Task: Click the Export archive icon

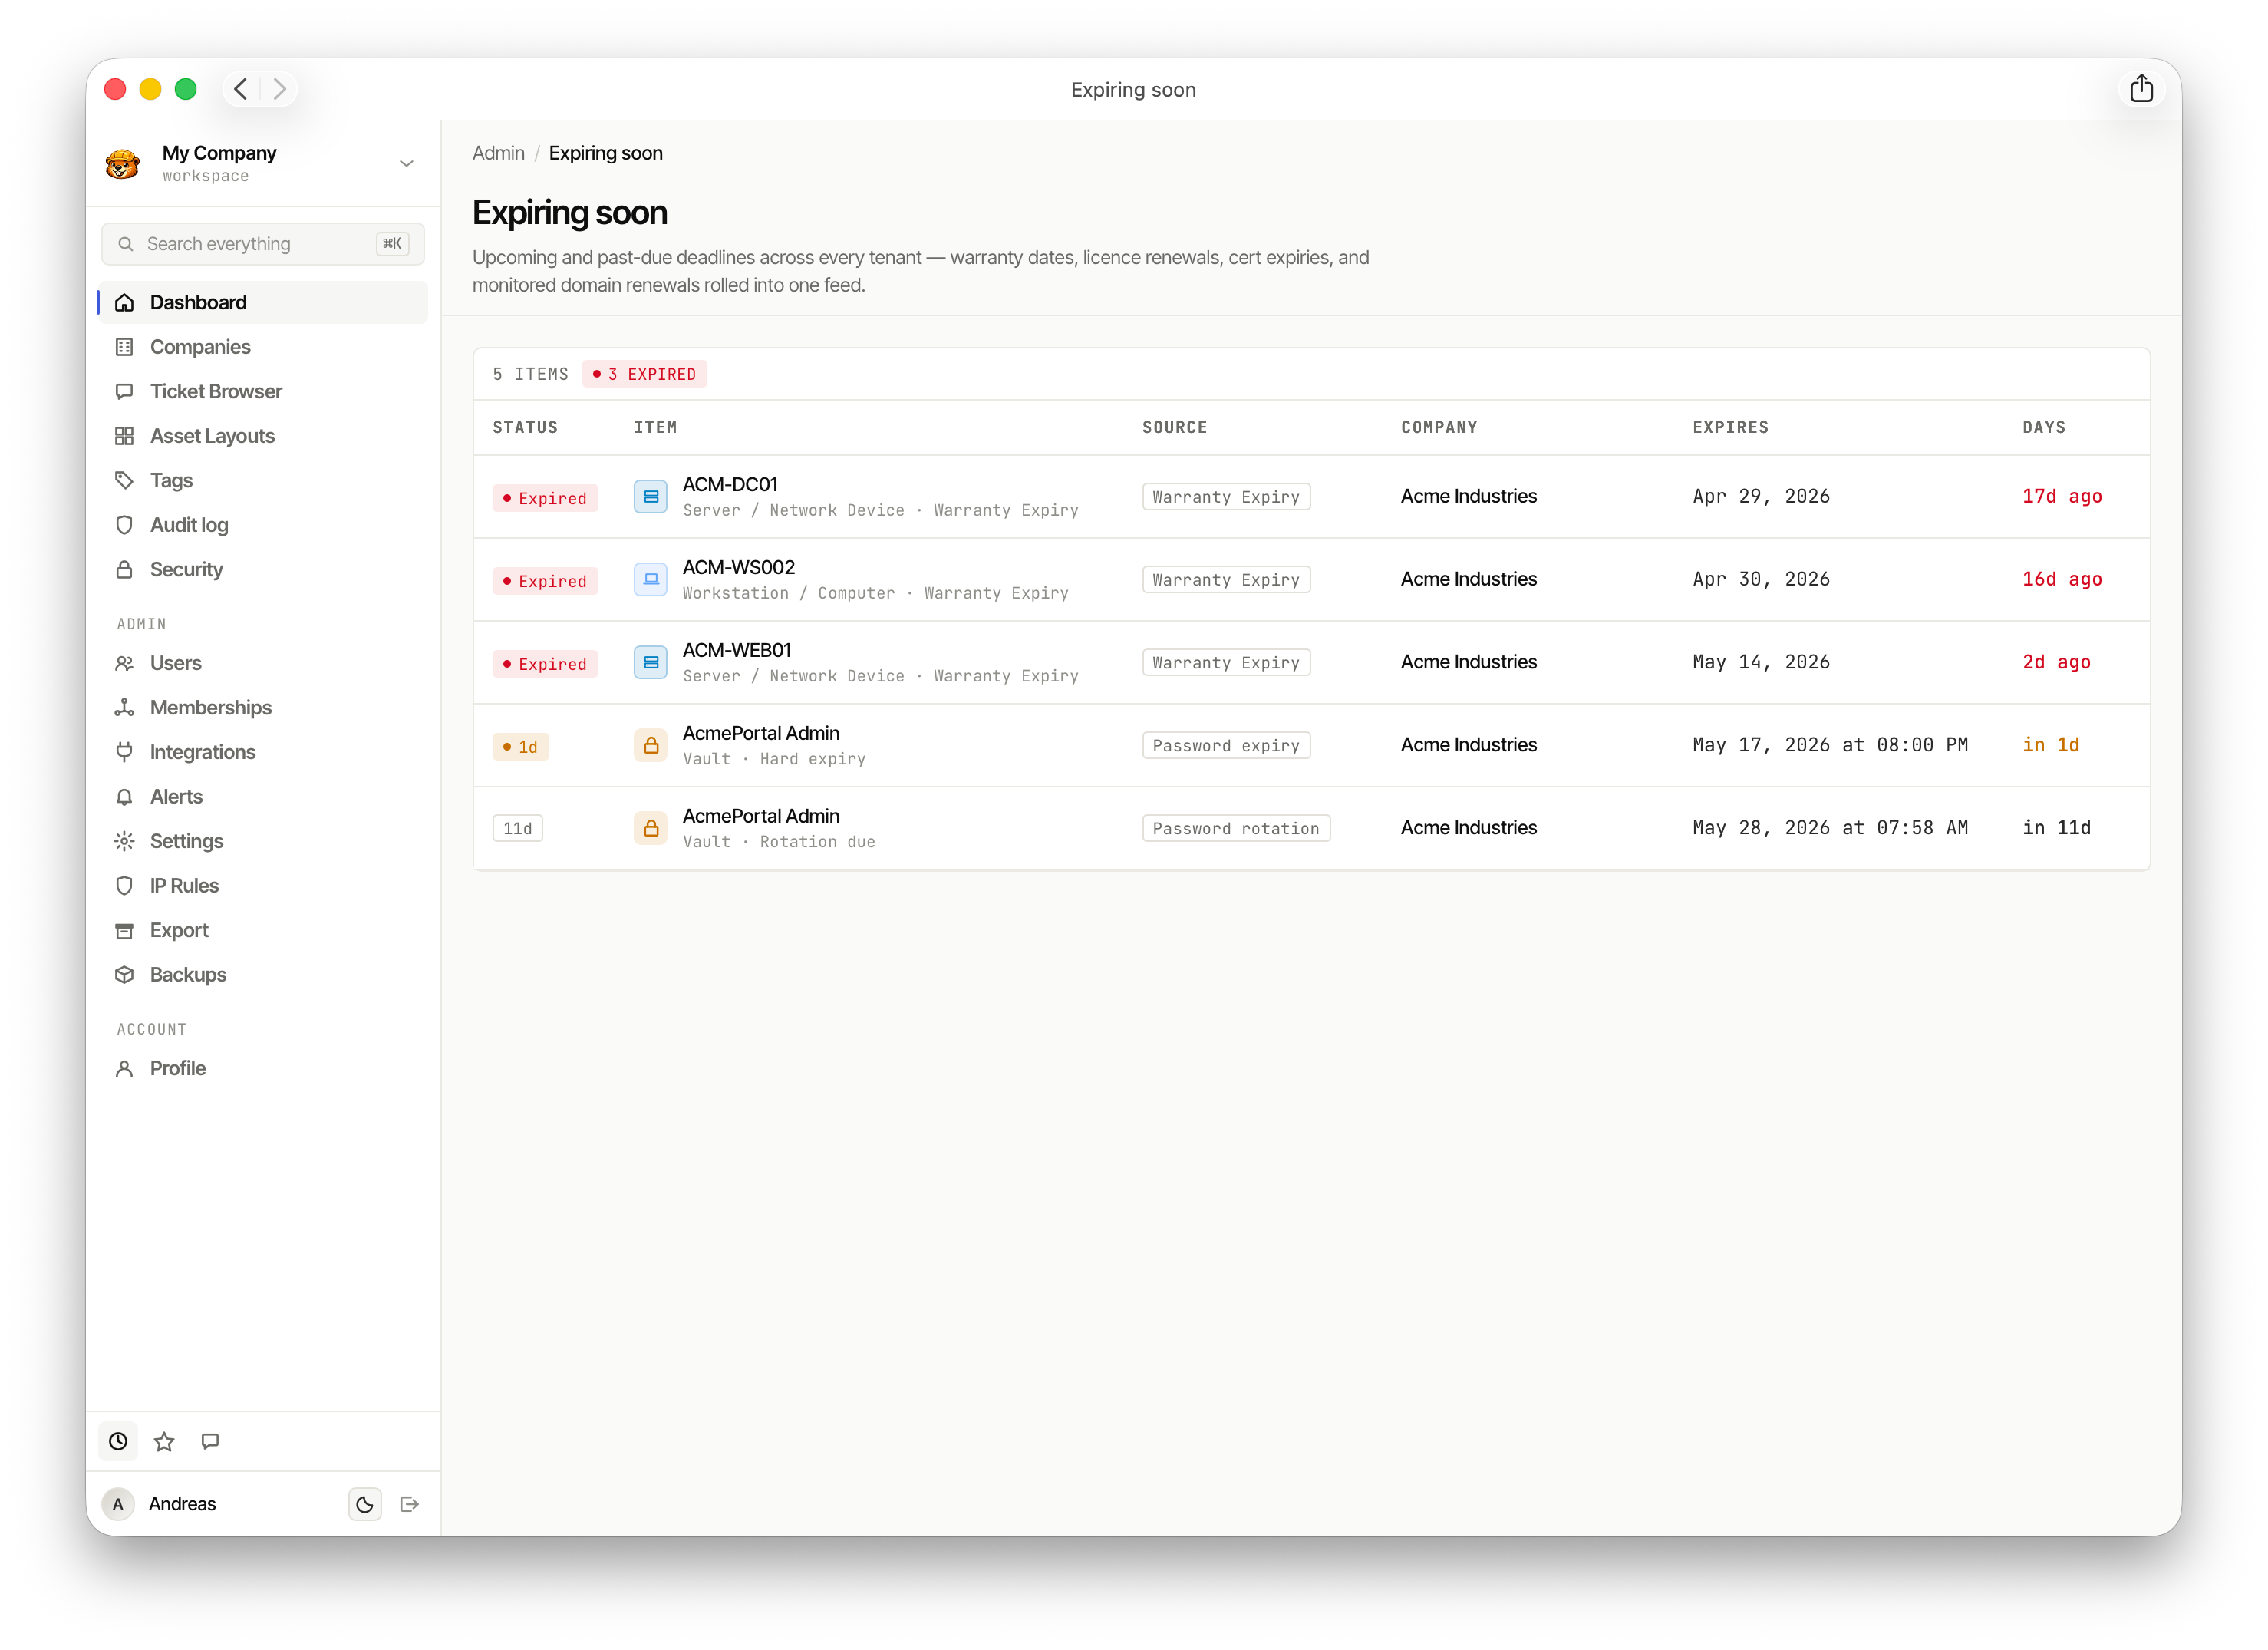Action: (124, 930)
